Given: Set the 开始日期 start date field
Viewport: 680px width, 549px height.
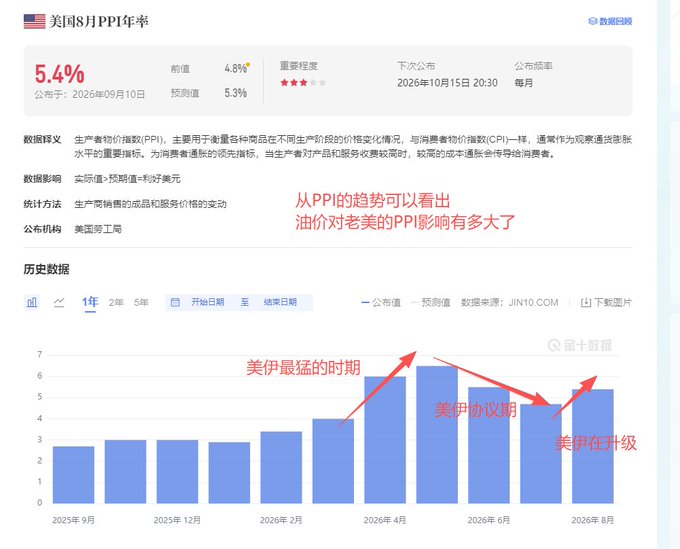Looking at the screenshot, I should click(208, 302).
